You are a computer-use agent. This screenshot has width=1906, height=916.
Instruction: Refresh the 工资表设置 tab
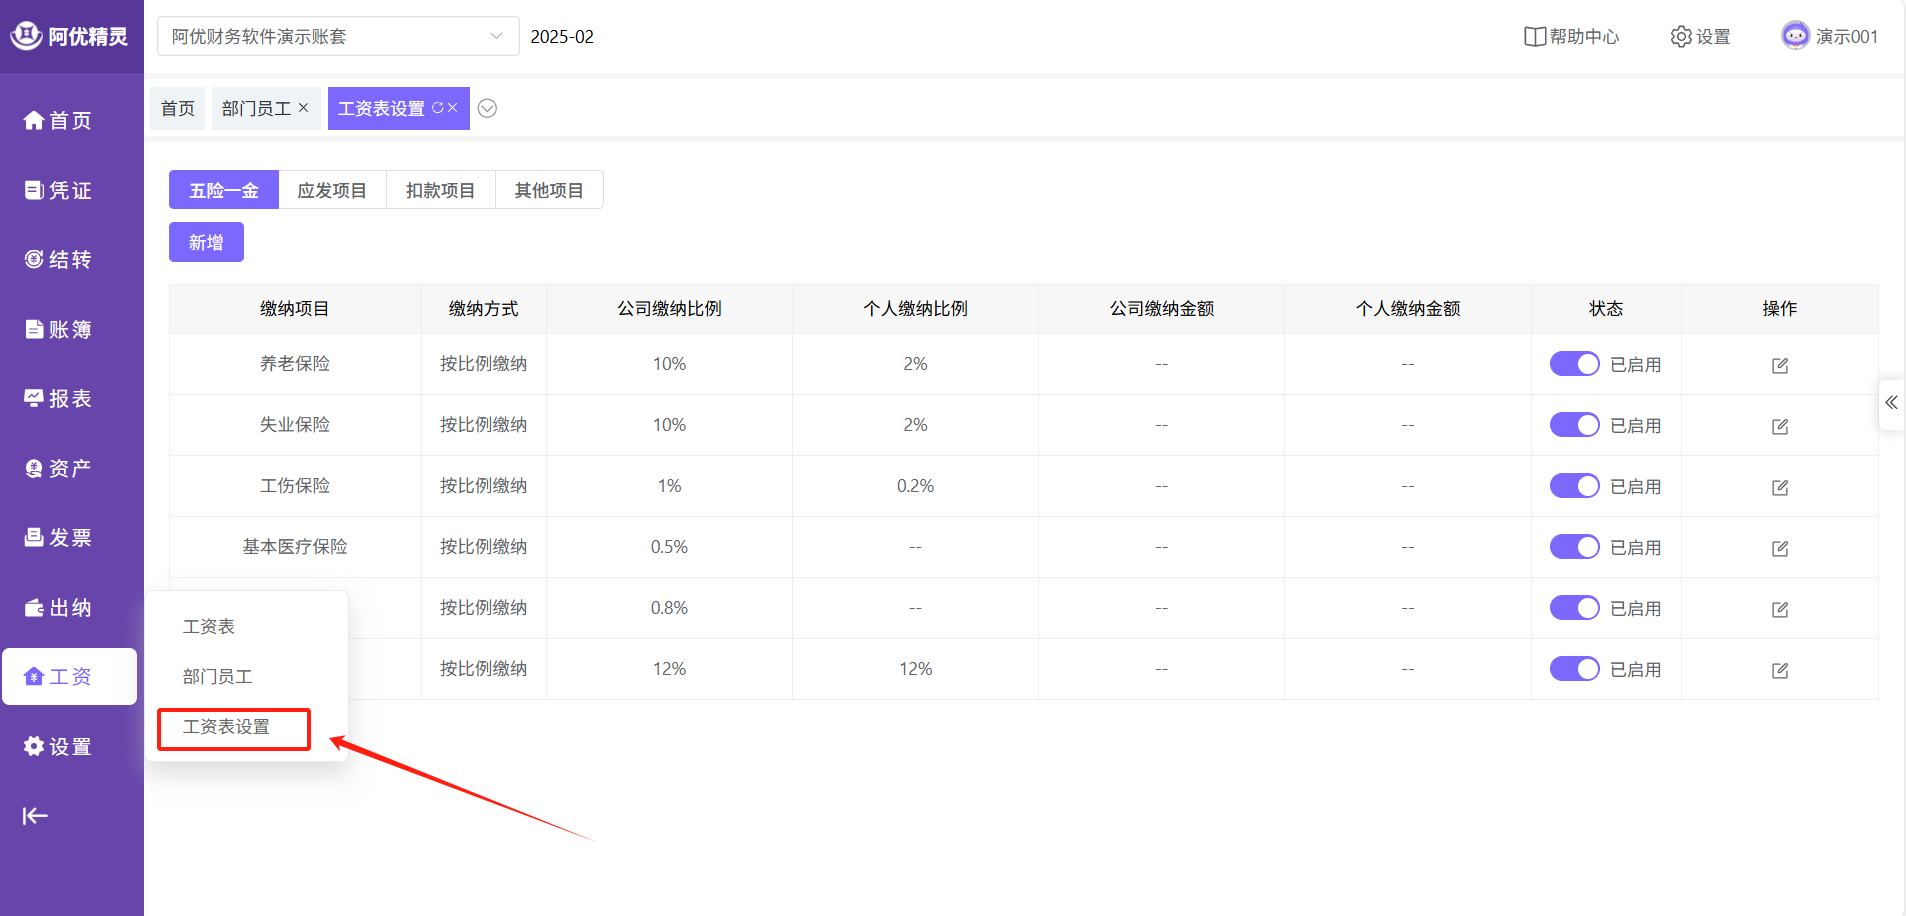pyautogui.click(x=437, y=108)
